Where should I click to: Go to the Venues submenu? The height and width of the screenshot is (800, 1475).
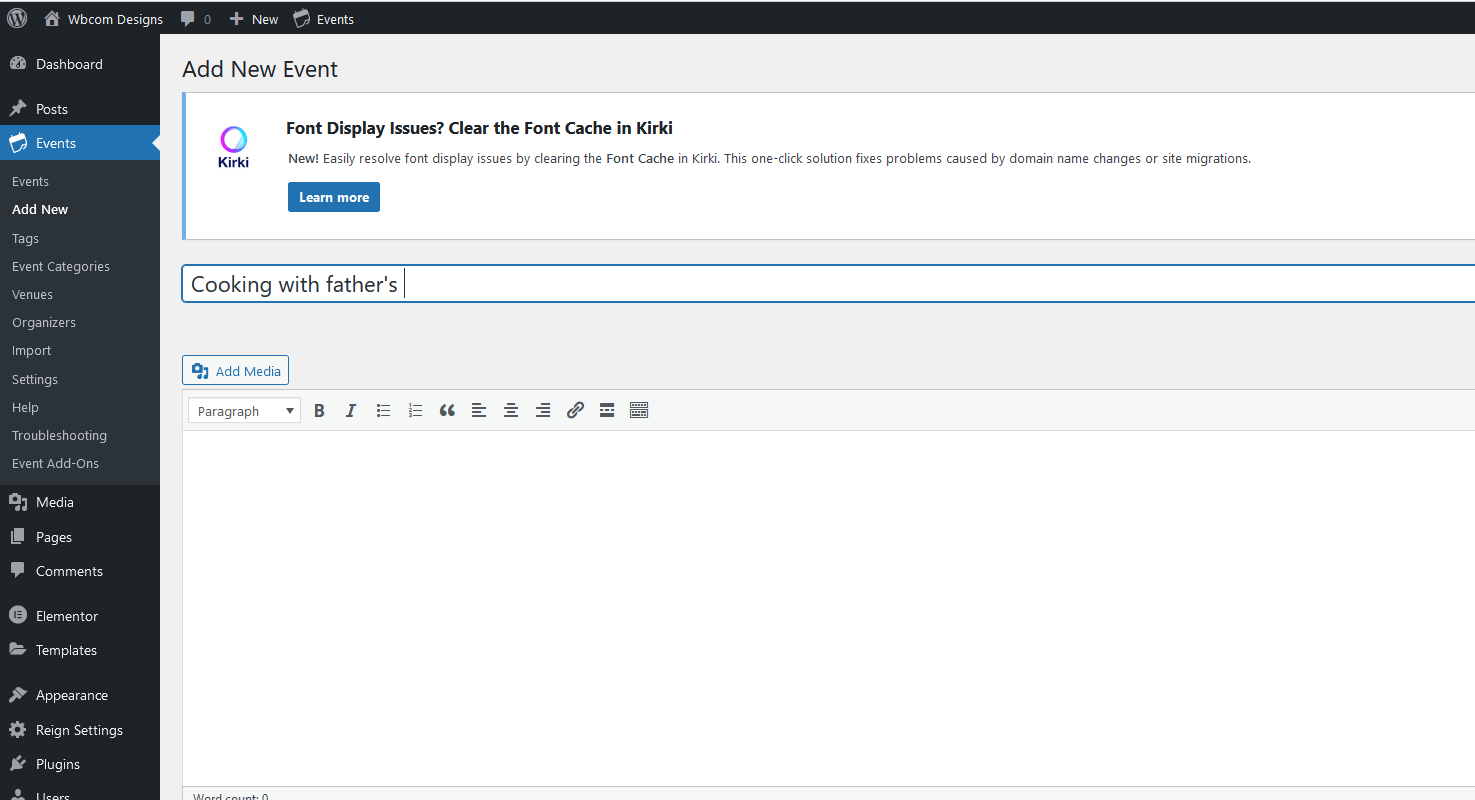(x=32, y=295)
